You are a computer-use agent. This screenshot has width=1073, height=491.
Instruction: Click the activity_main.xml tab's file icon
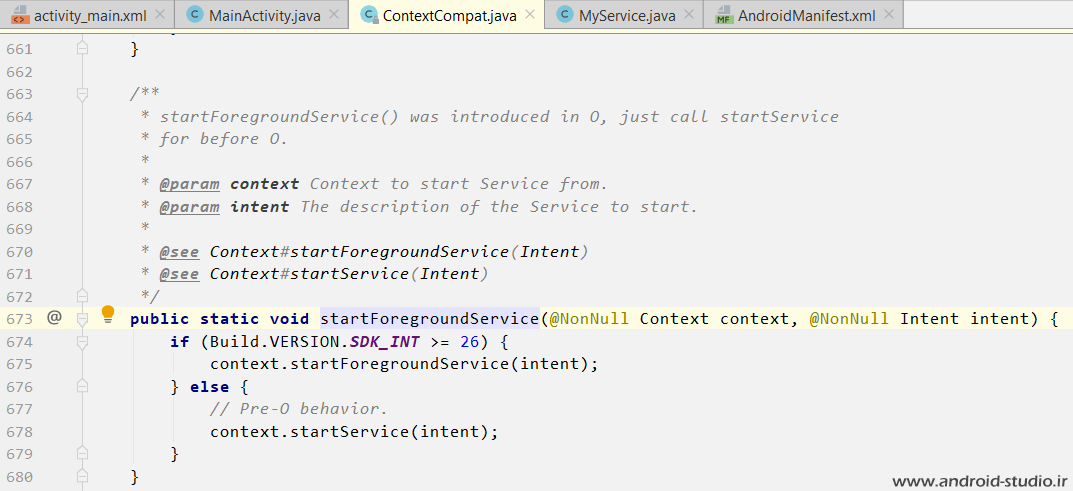(x=19, y=15)
